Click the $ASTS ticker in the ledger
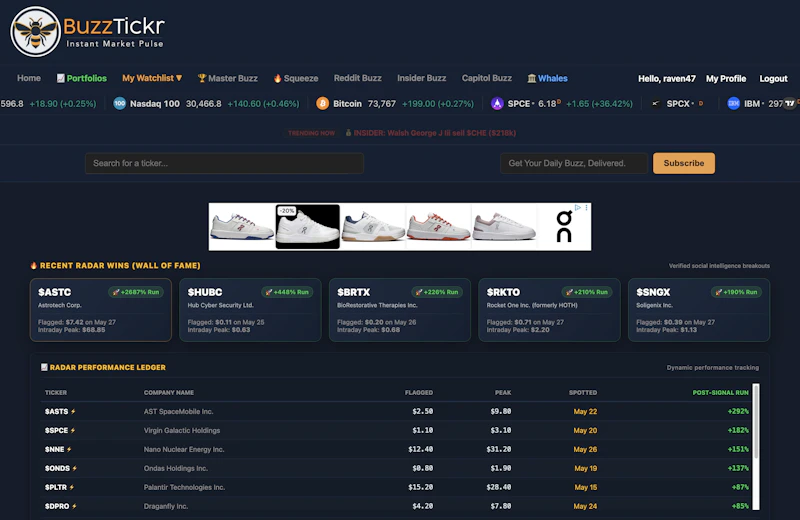Screen dimensions: 800x520 click(x=56, y=411)
